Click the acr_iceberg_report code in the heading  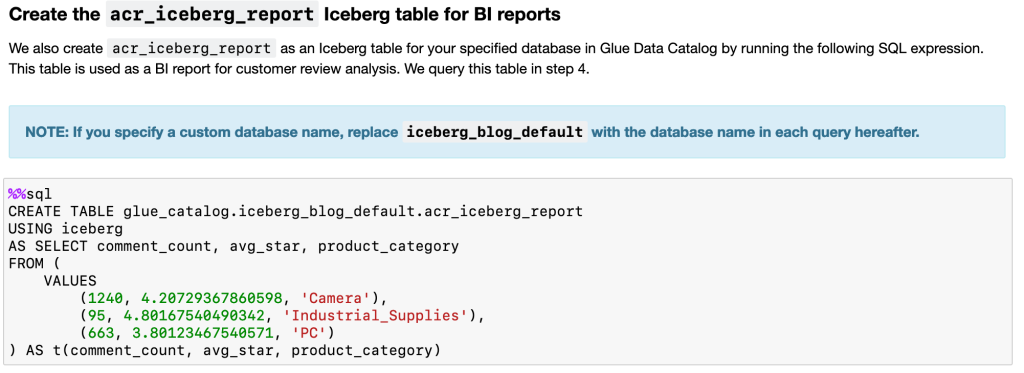(212, 14)
